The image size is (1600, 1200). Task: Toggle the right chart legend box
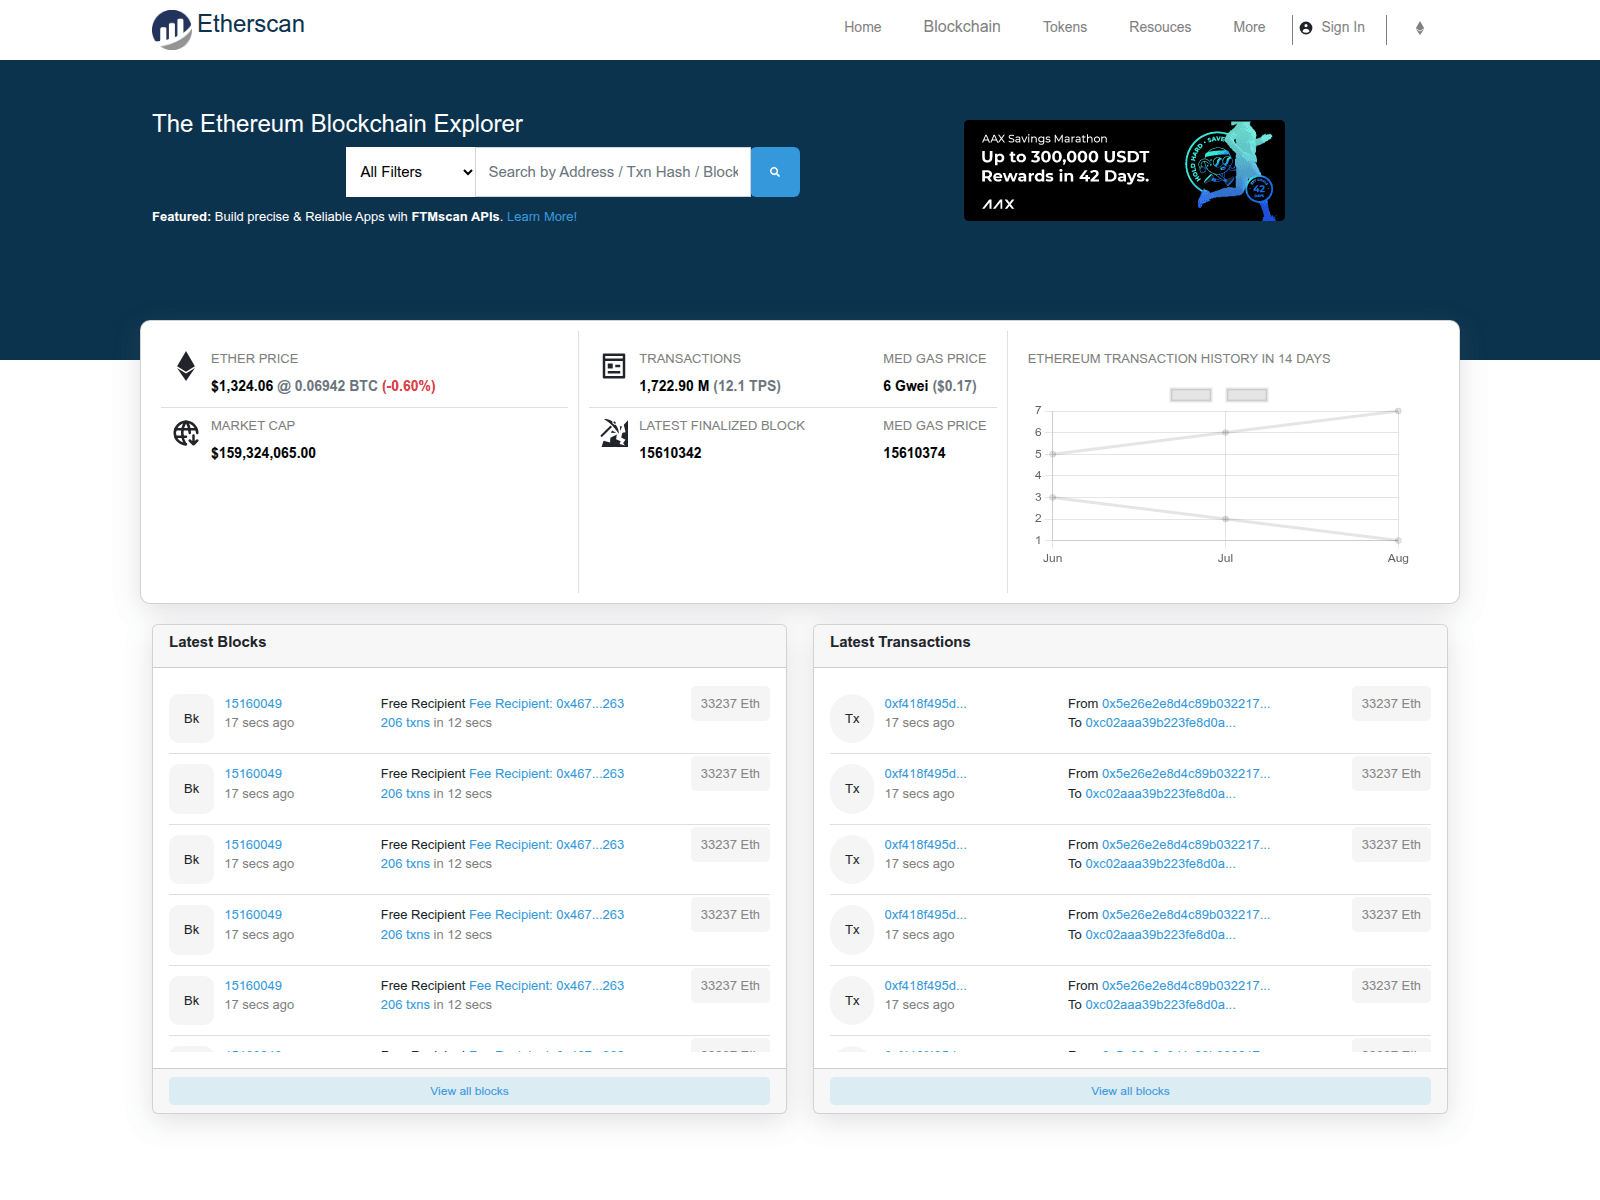point(1247,395)
